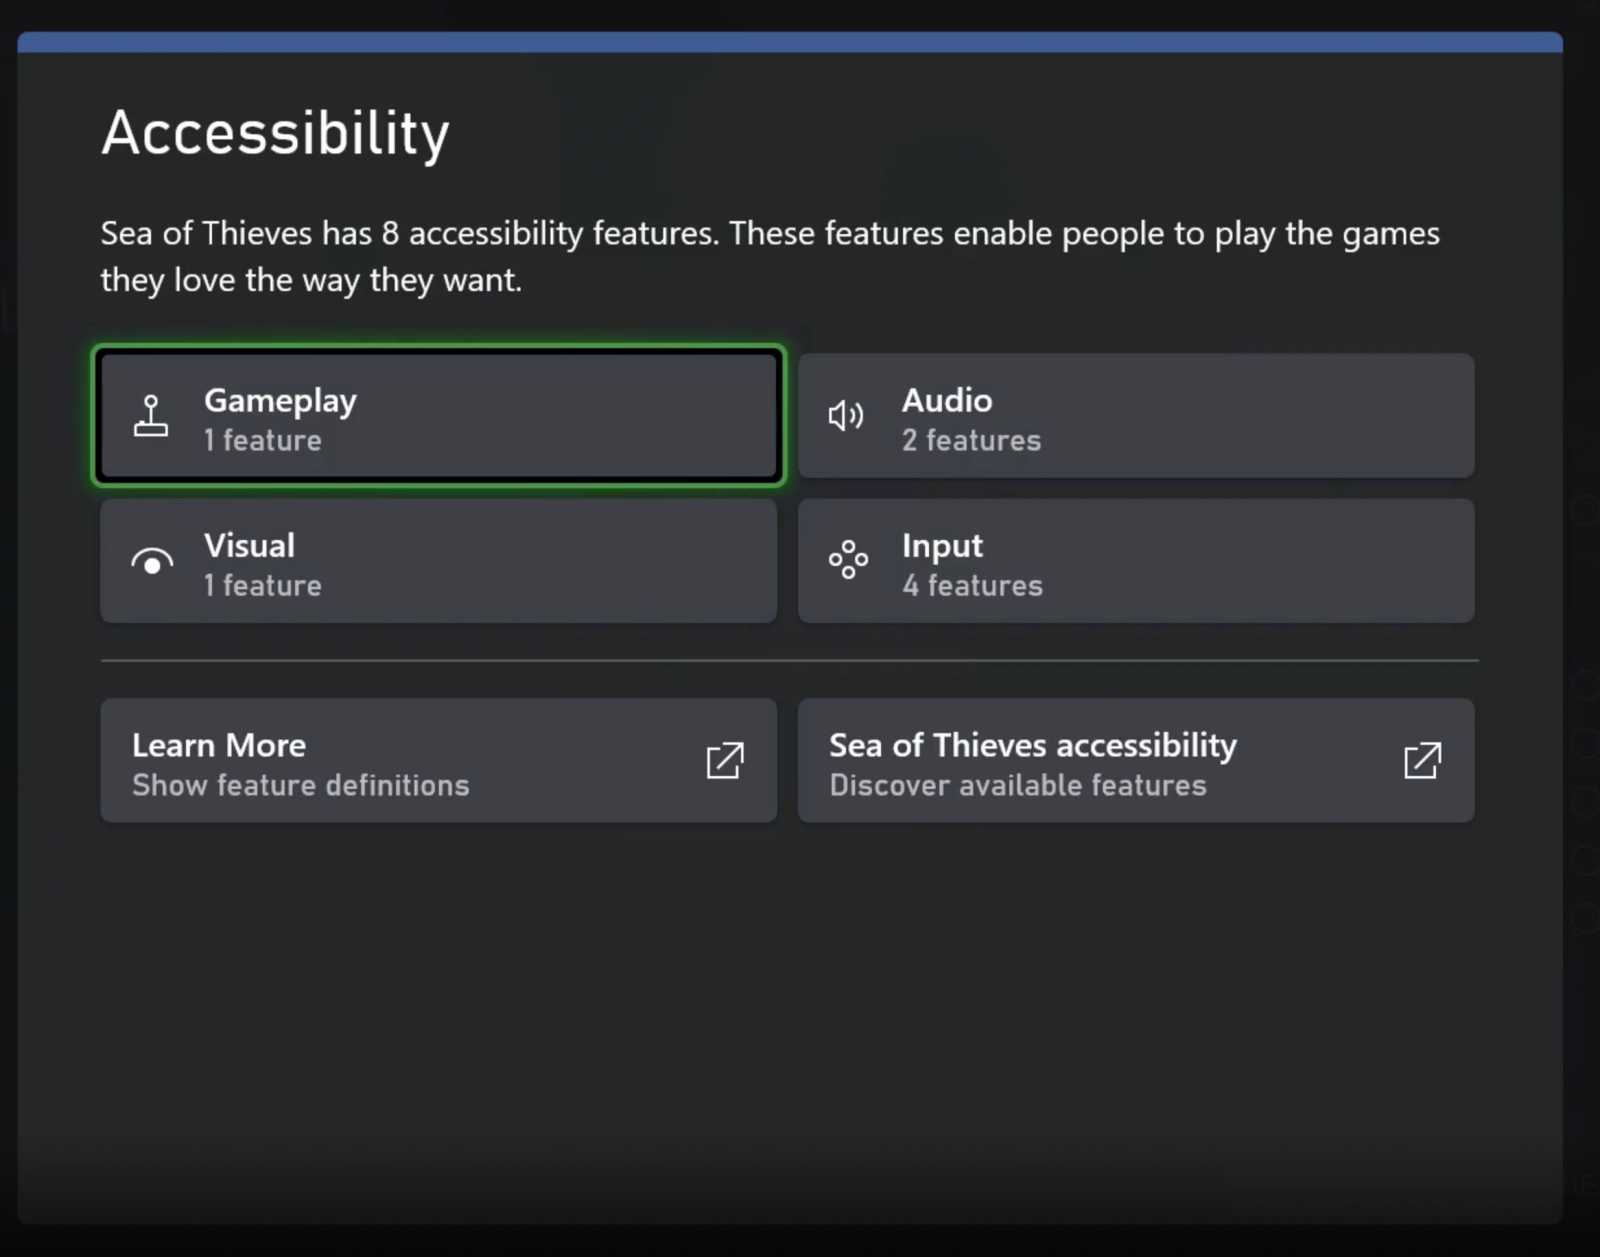This screenshot has width=1600, height=1257.
Task: Click the external link icon on Learn More
Action: pyautogui.click(x=725, y=761)
